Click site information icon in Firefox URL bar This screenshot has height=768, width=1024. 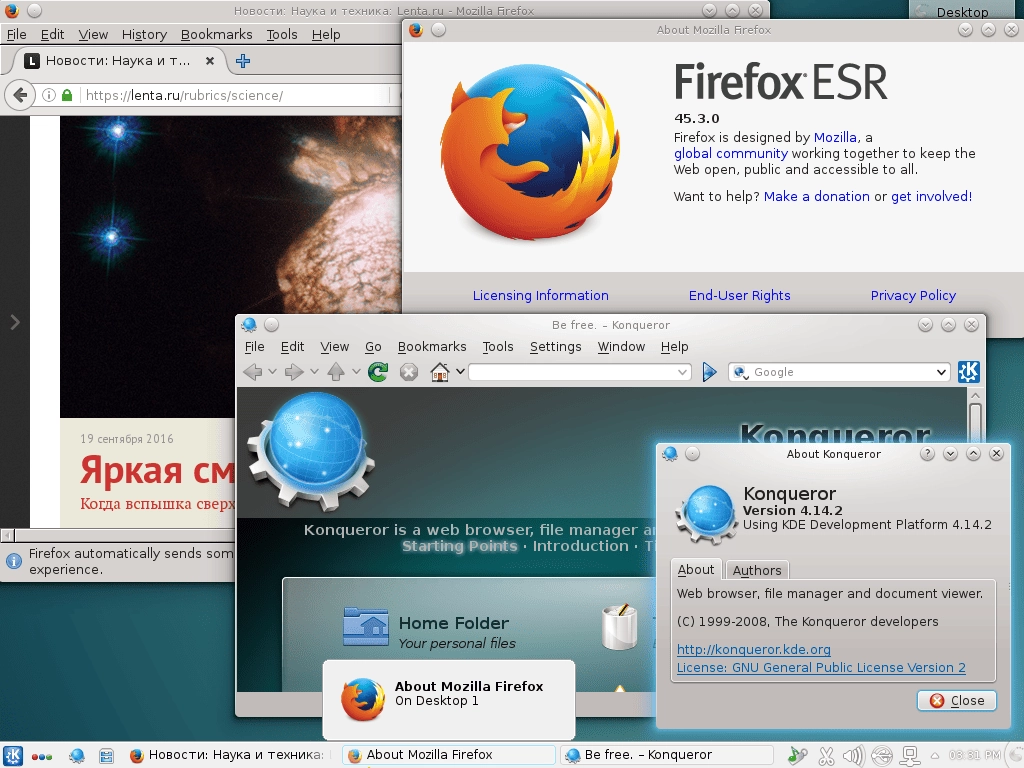coord(49,95)
